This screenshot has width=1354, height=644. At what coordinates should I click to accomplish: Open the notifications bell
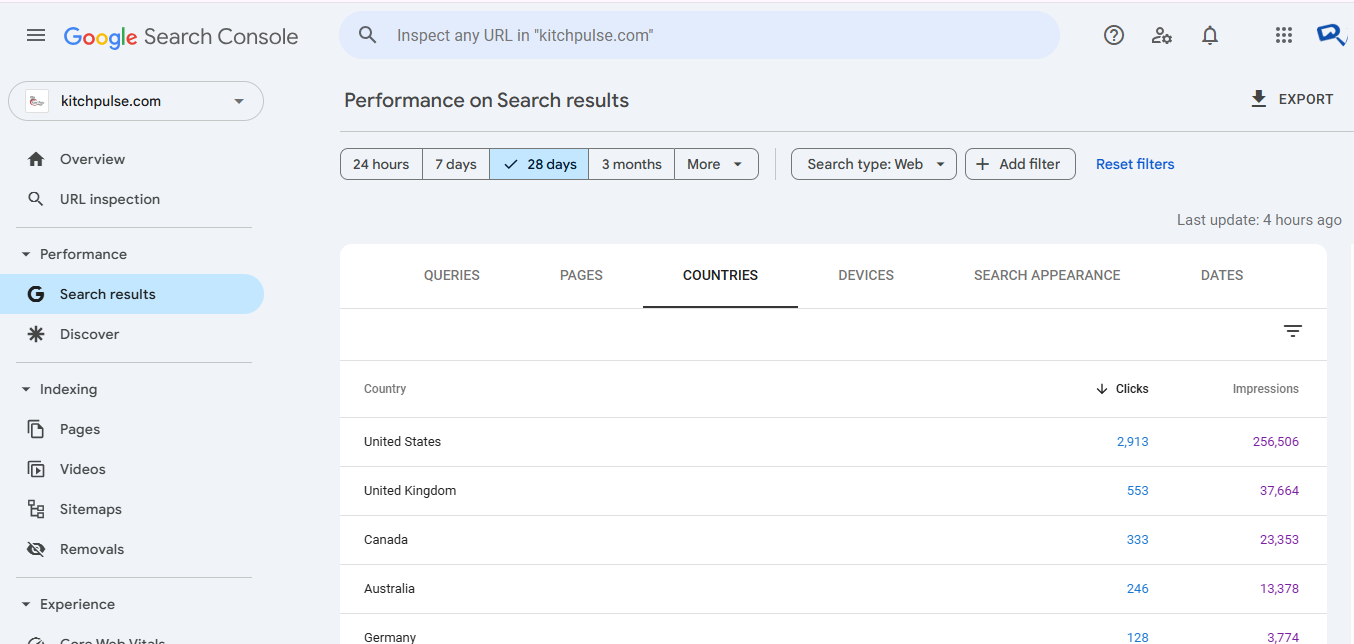coord(1210,36)
